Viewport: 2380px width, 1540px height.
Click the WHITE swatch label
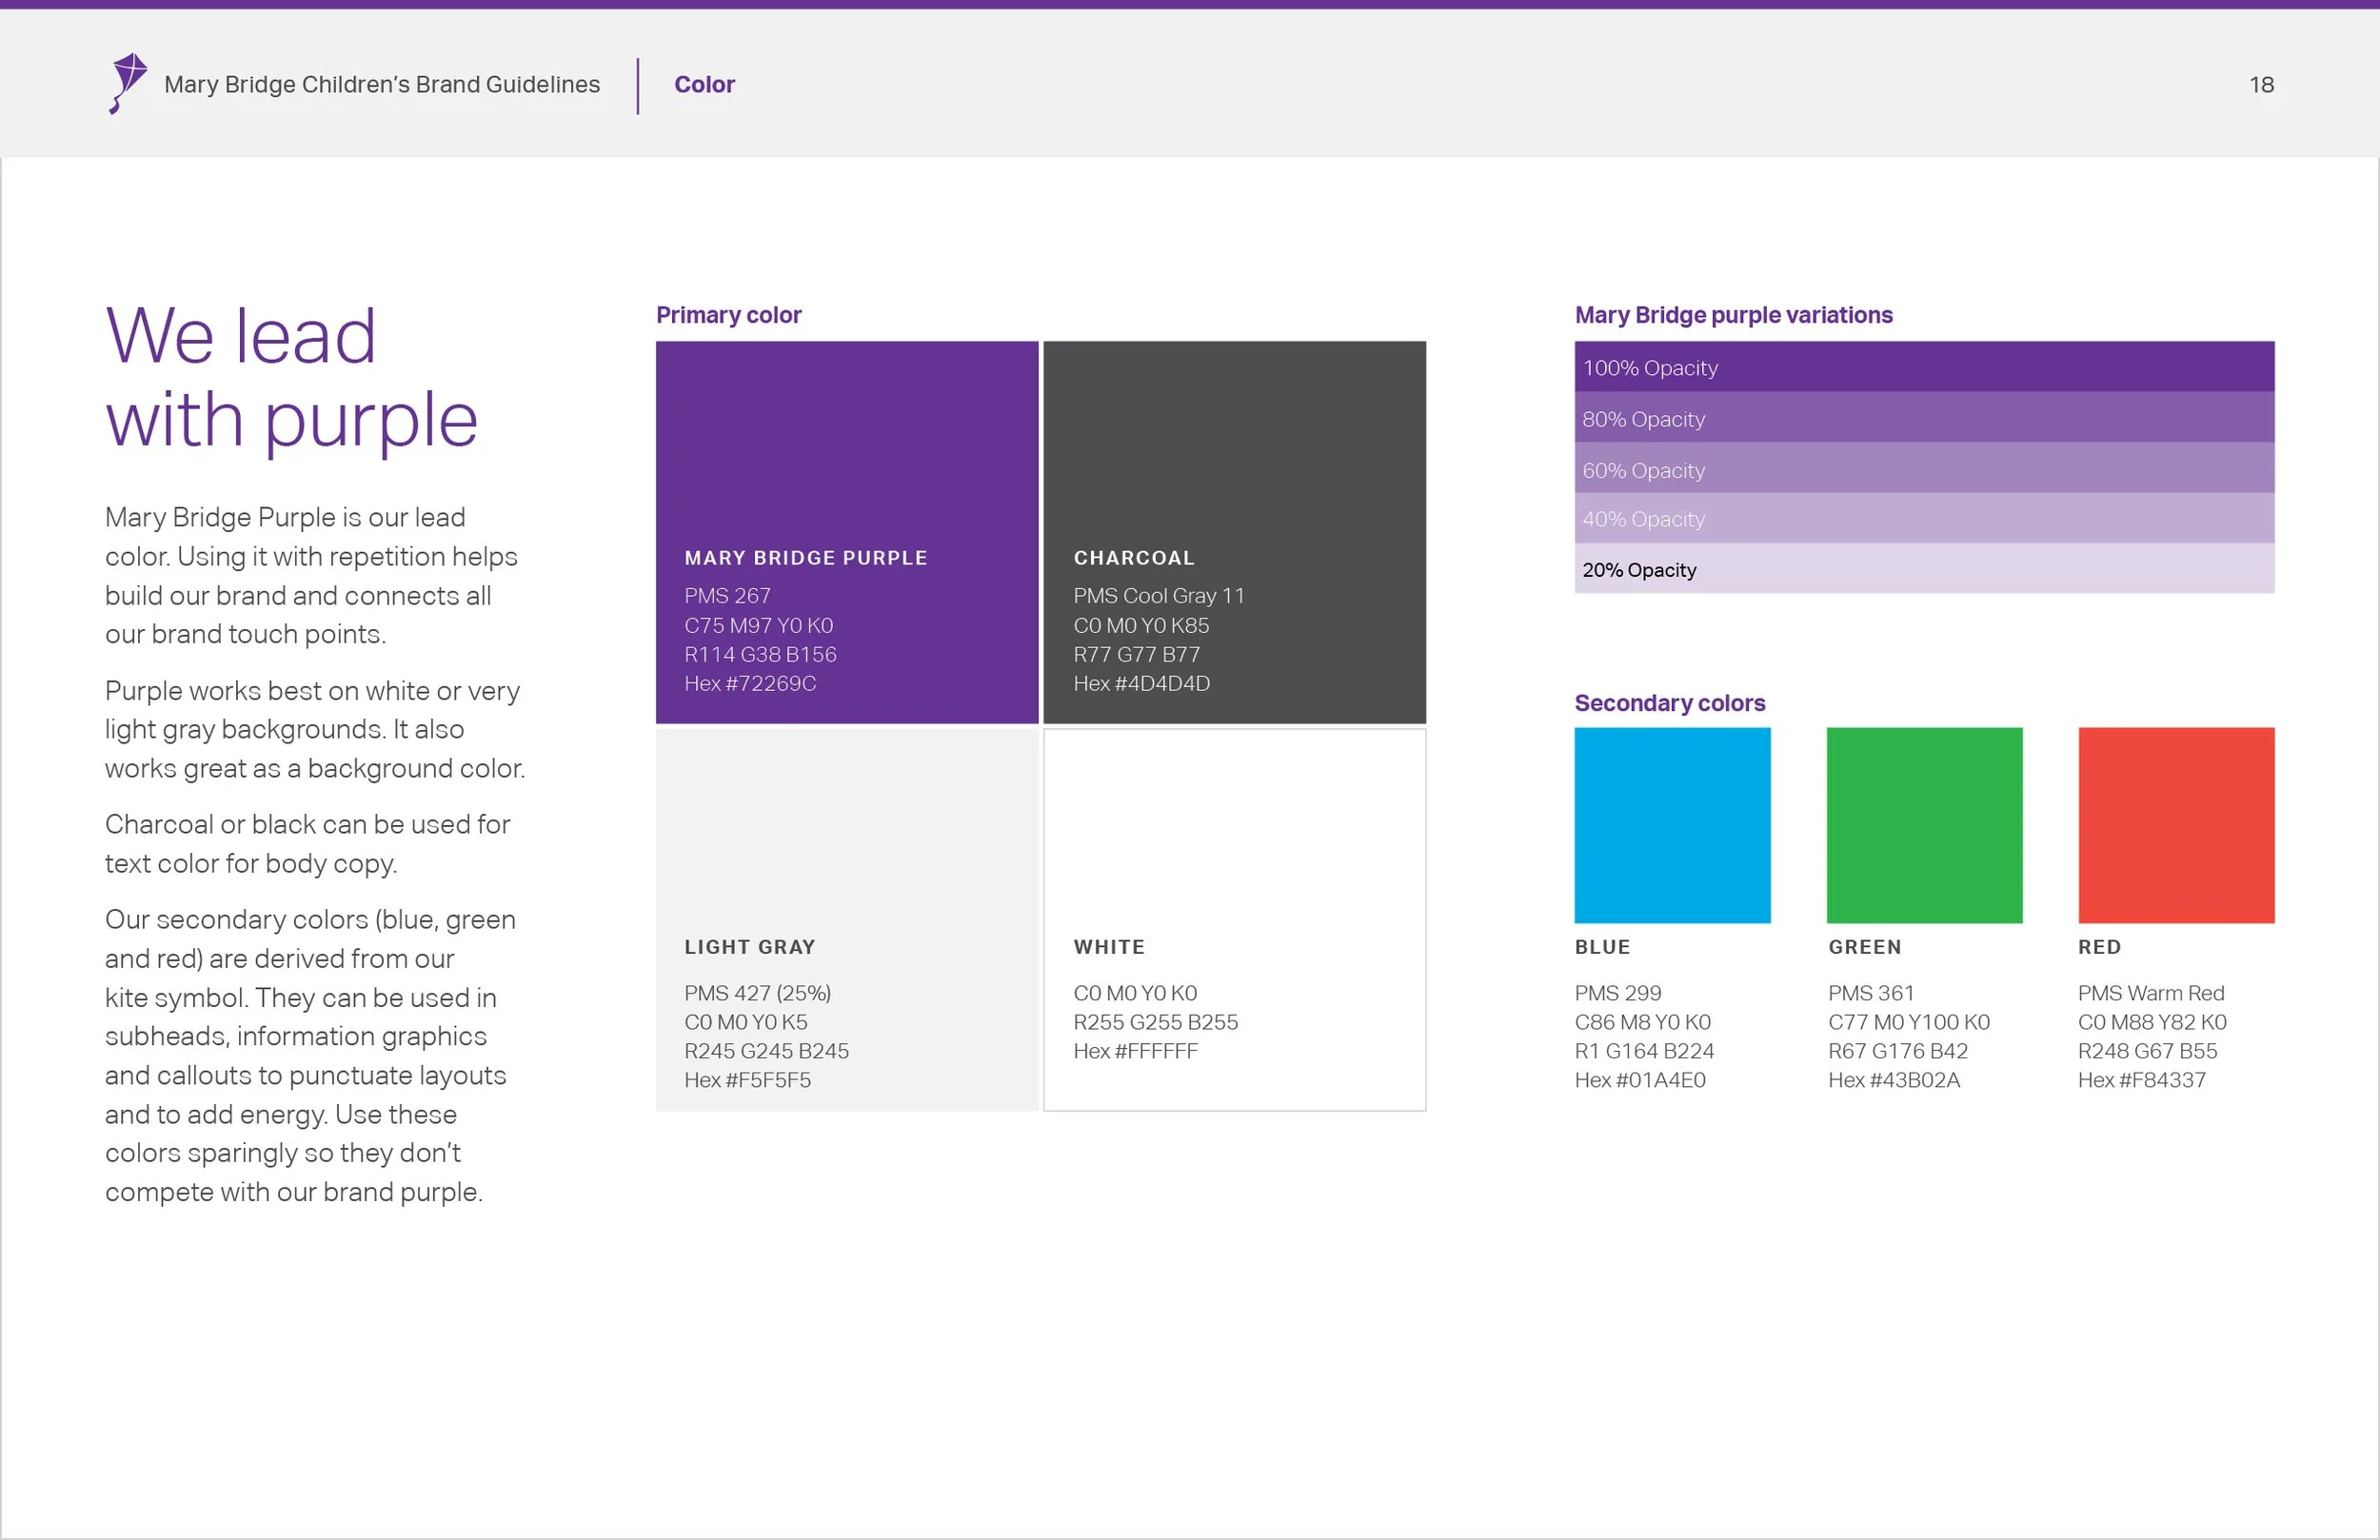point(1109,947)
